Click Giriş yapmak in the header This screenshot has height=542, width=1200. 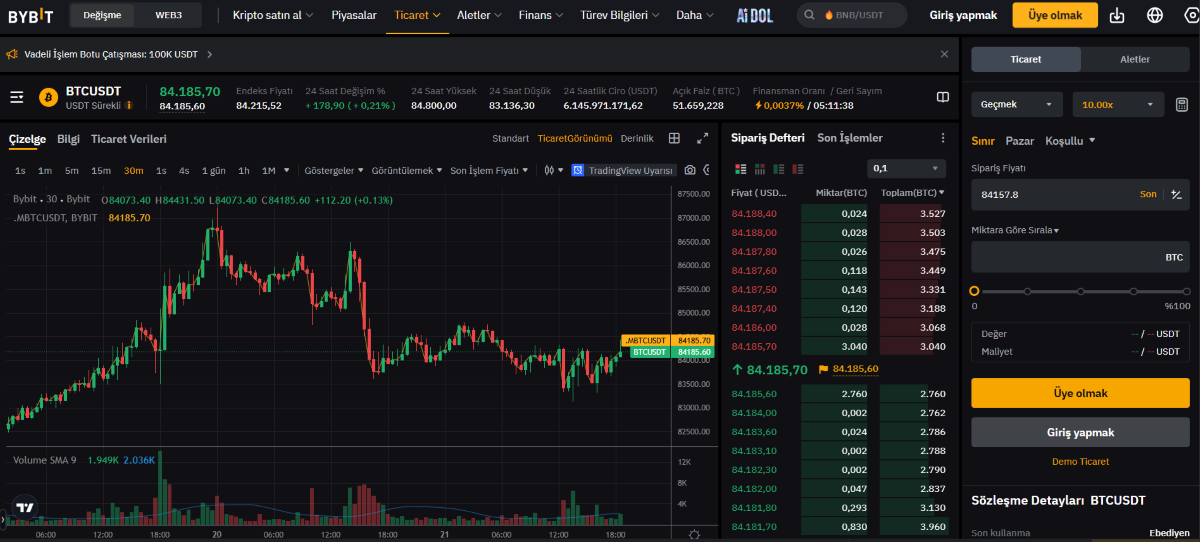[x=963, y=15]
